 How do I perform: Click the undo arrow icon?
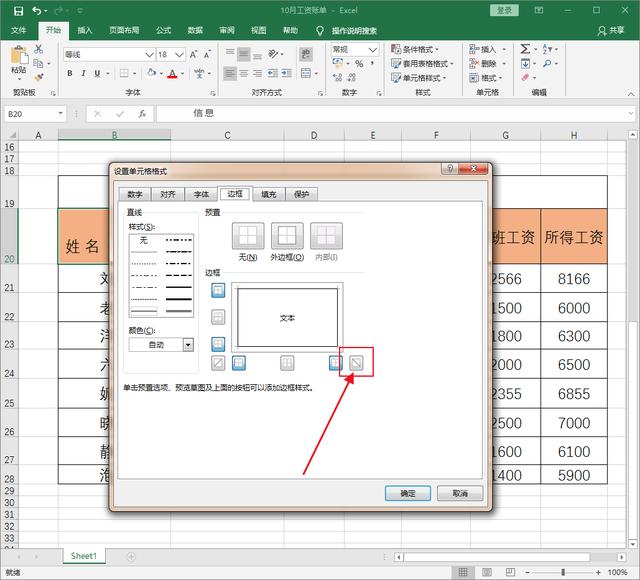click(37, 11)
